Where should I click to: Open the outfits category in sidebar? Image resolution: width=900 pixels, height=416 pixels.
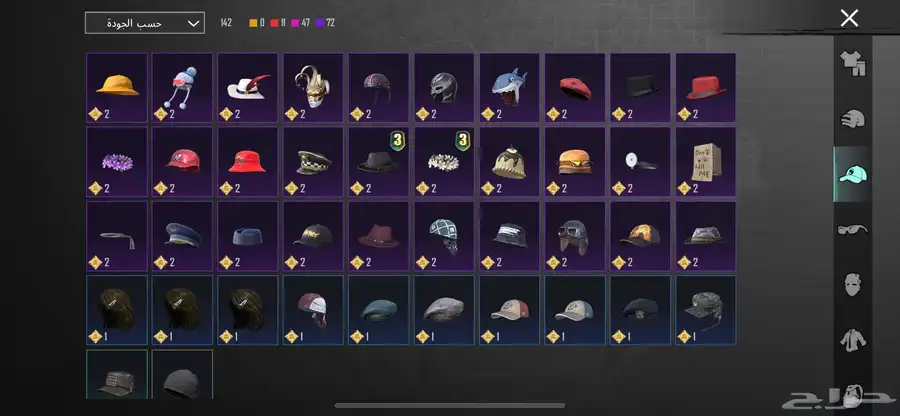click(852, 64)
